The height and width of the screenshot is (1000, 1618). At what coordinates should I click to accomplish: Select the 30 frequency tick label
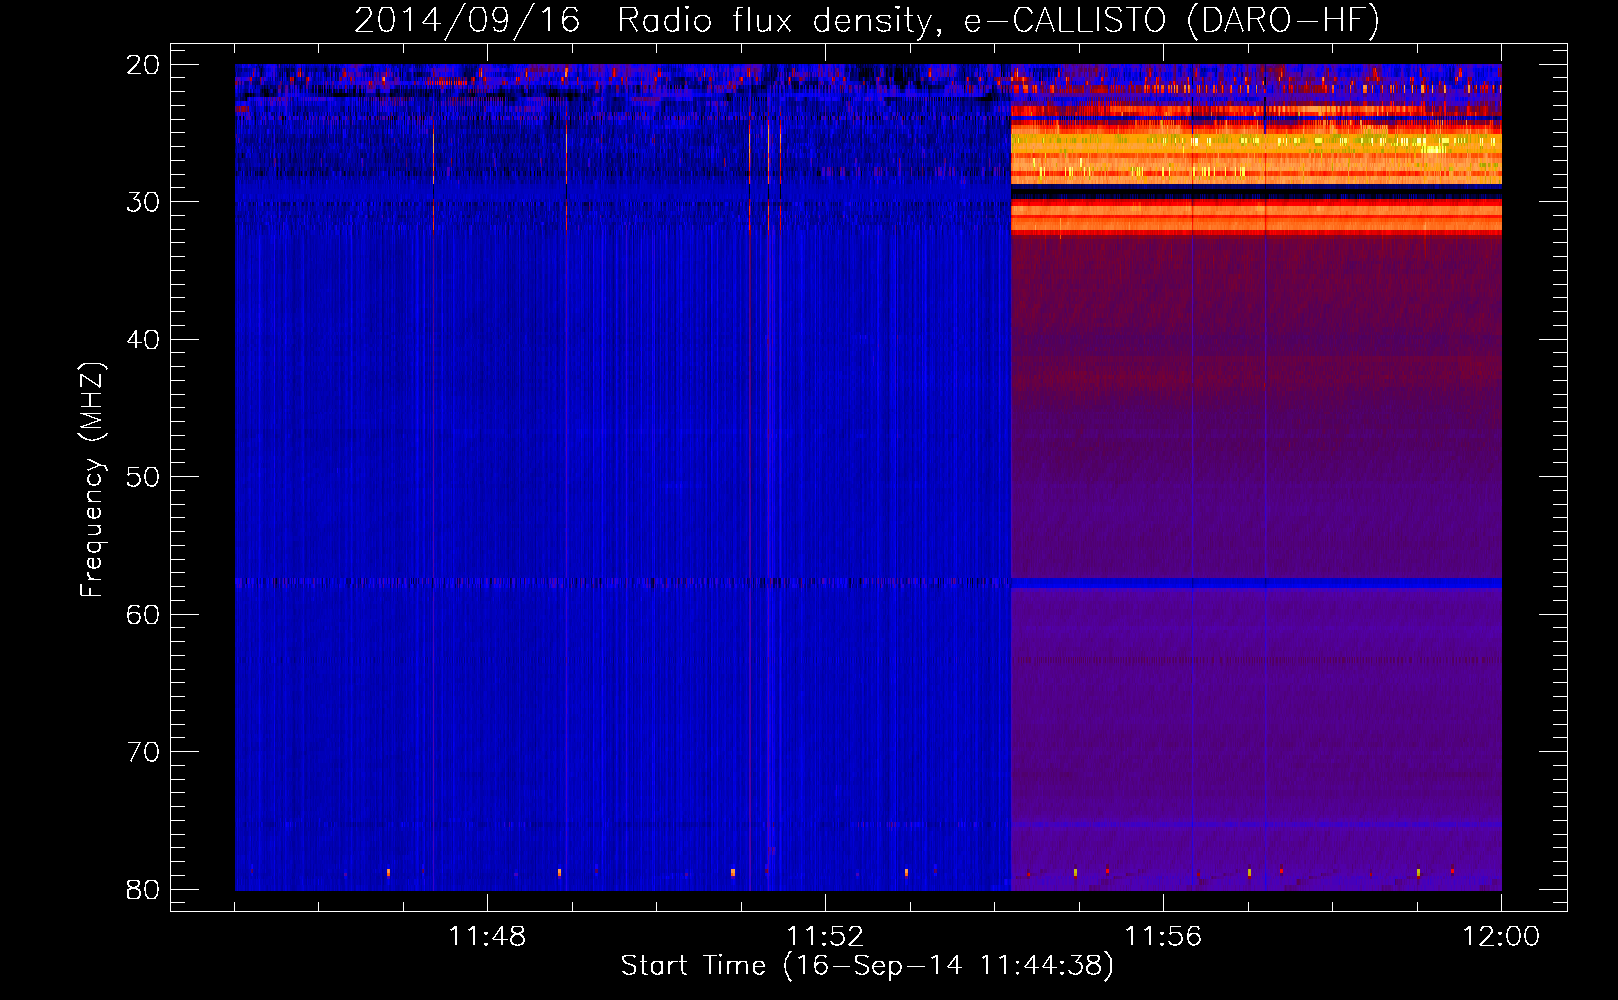(x=143, y=202)
